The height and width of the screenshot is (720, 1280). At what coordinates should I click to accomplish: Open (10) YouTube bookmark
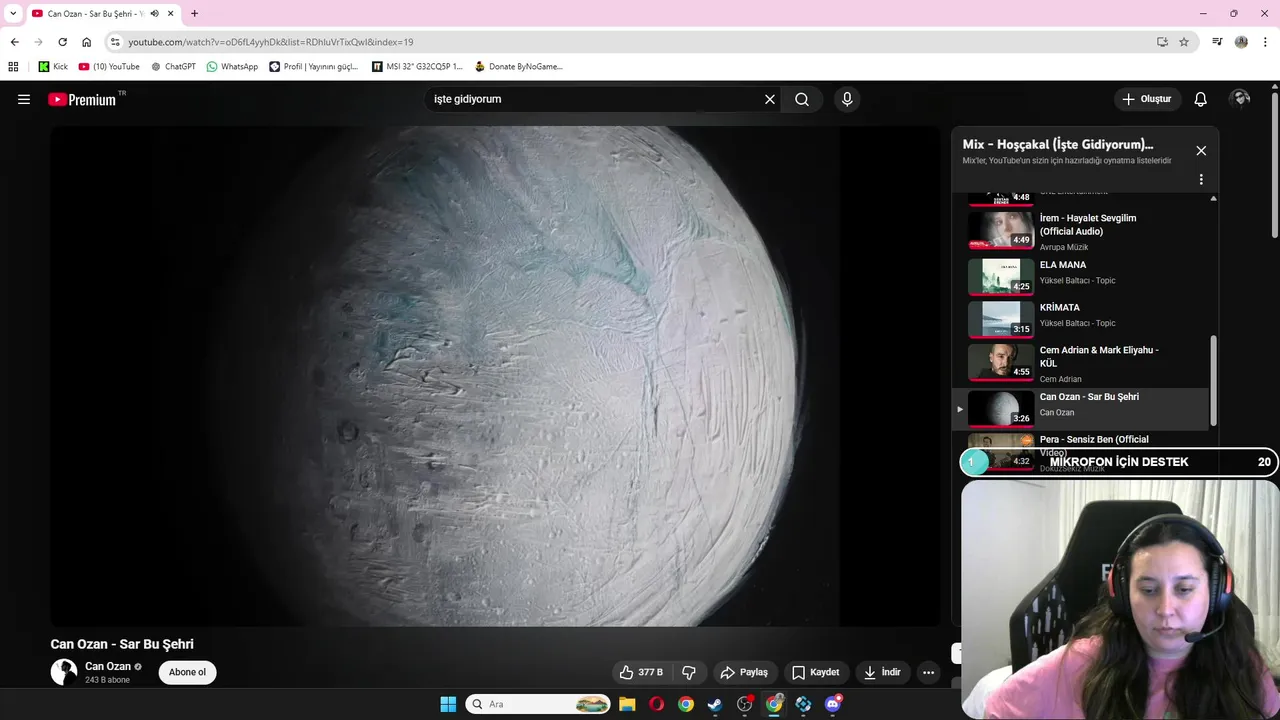click(x=109, y=67)
